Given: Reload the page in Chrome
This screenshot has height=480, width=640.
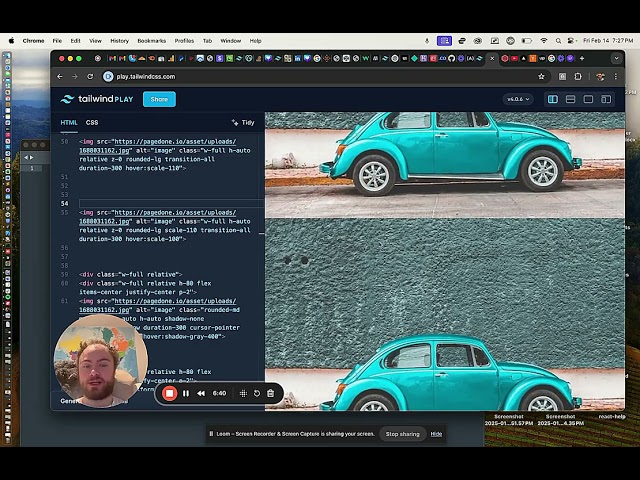Looking at the screenshot, I should [90, 76].
